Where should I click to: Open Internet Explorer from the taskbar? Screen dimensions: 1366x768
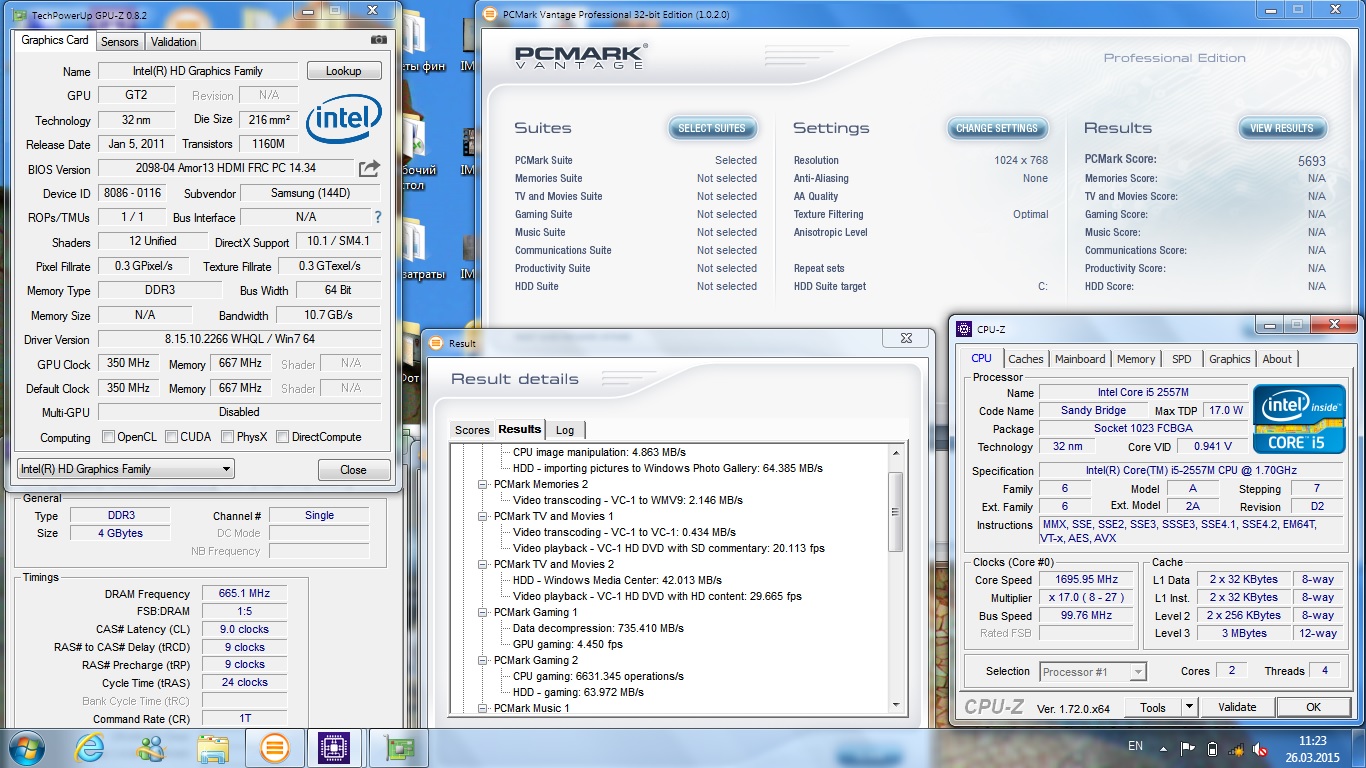[x=91, y=748]
